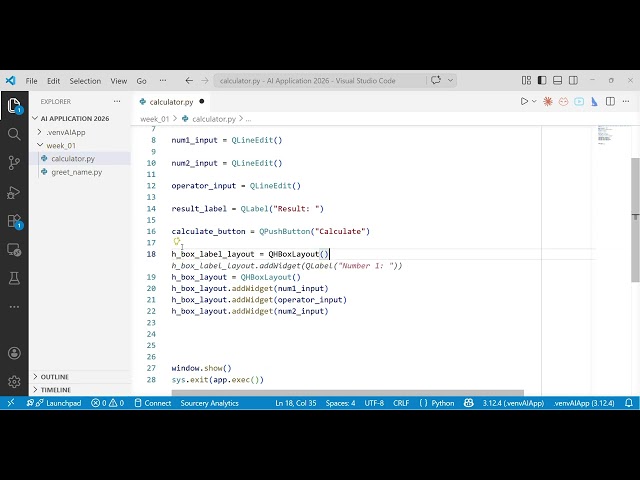This screenshot has height=480, width=640.
Task: Show additional activity bar views ellipsis
Action: tap(14, 307)
